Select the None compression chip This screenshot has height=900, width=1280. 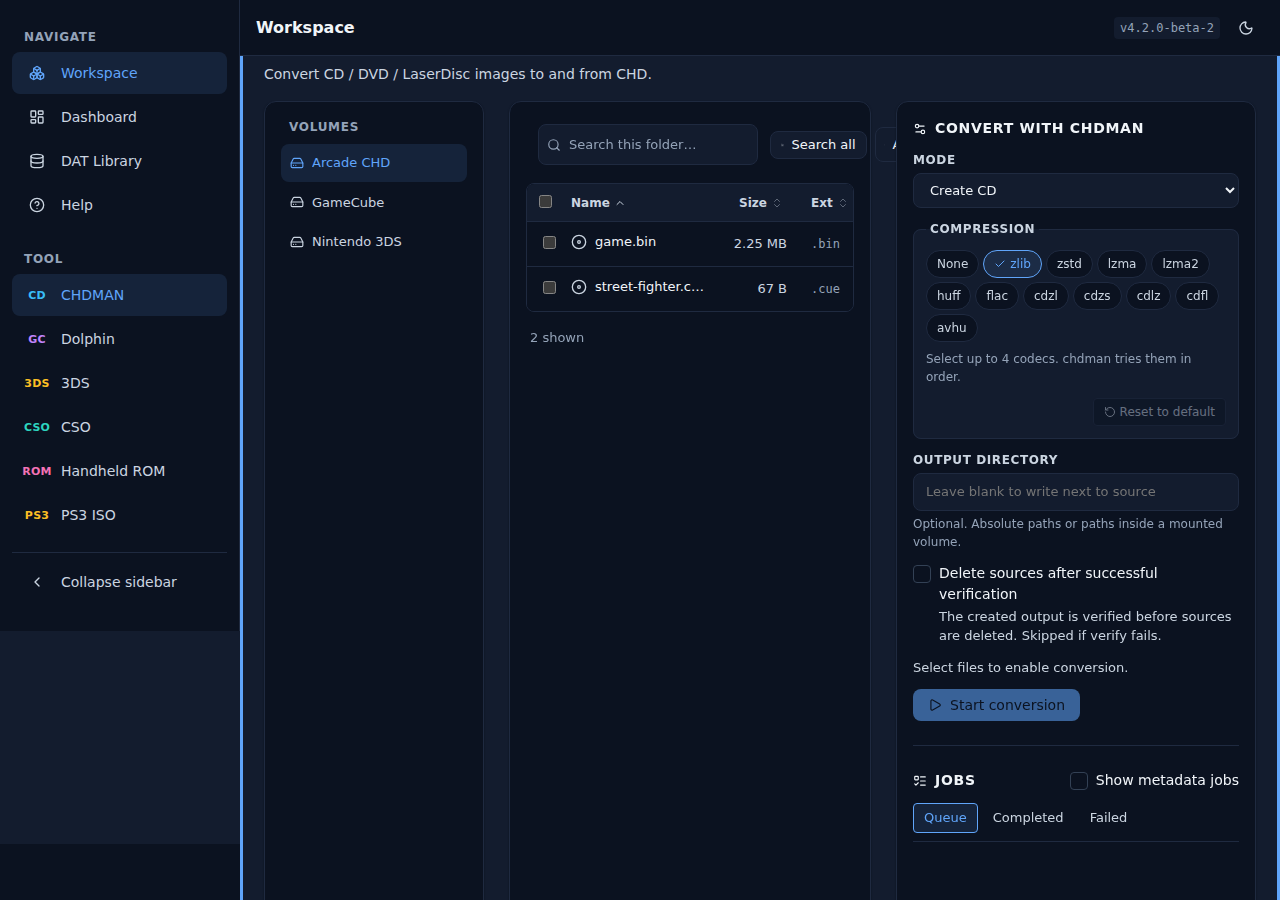952,264
